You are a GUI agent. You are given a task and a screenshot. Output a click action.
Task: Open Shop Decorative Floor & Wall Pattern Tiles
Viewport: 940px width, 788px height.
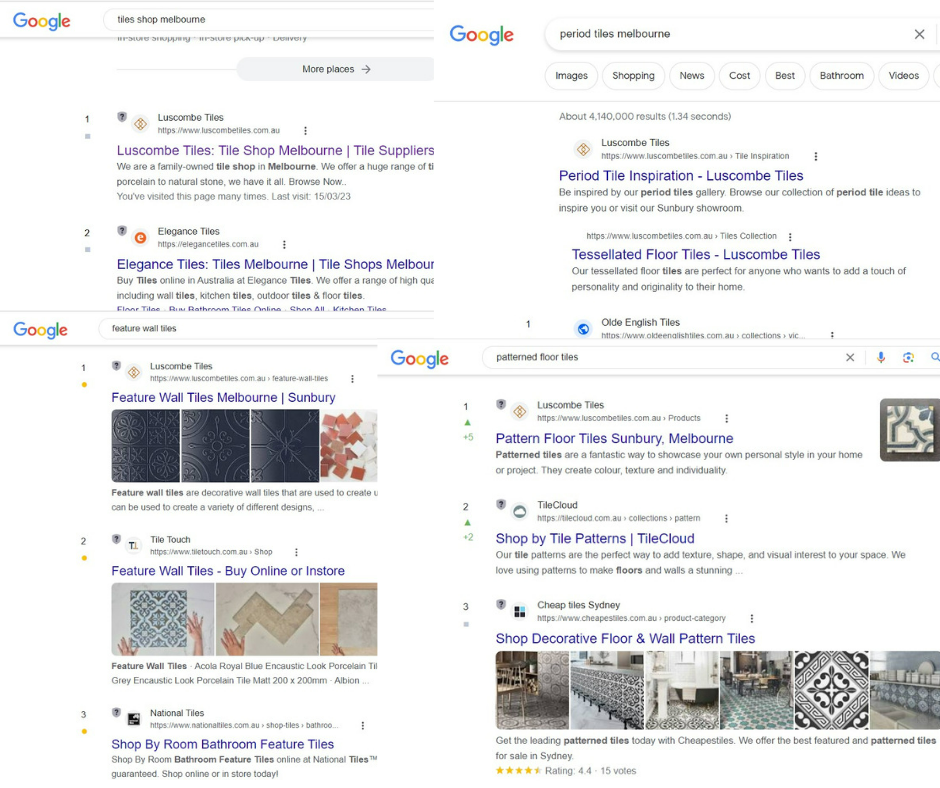[x=625, y=639]
